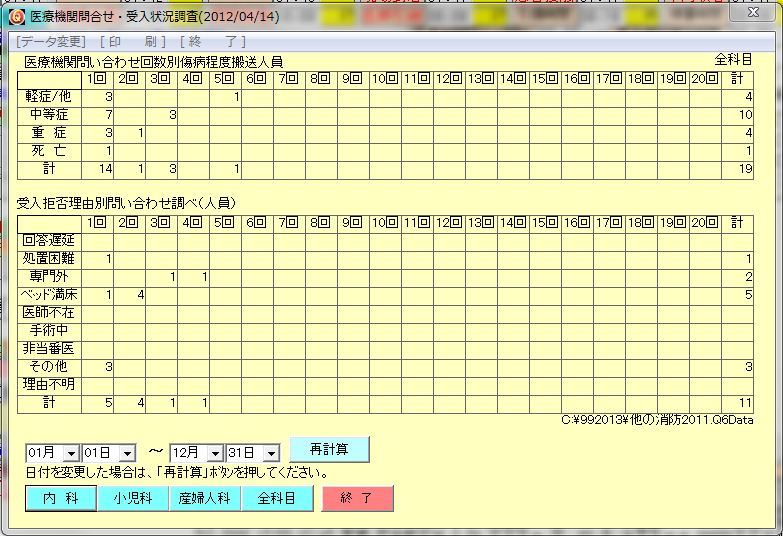Select the 軽症/他 row header in the top table

tap(49, 97)
